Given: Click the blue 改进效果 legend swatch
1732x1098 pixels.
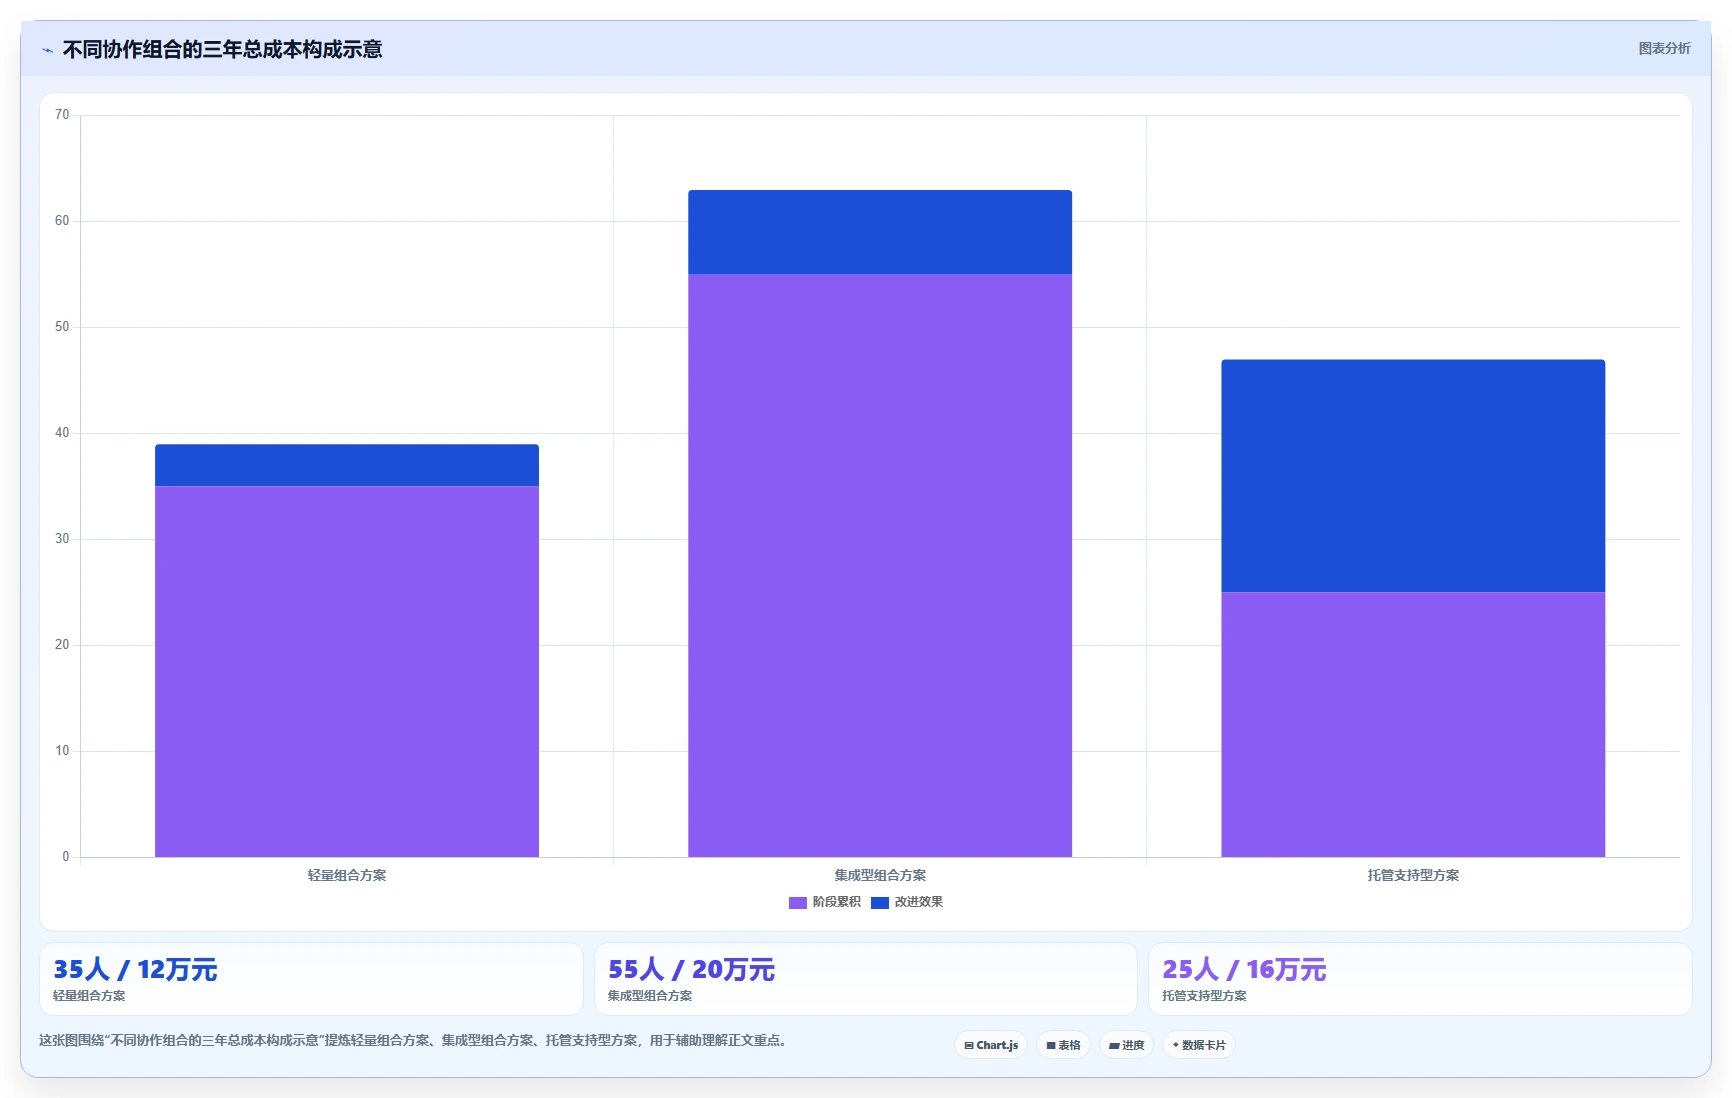Looking at the screenshot, I should tap(880, 902).
